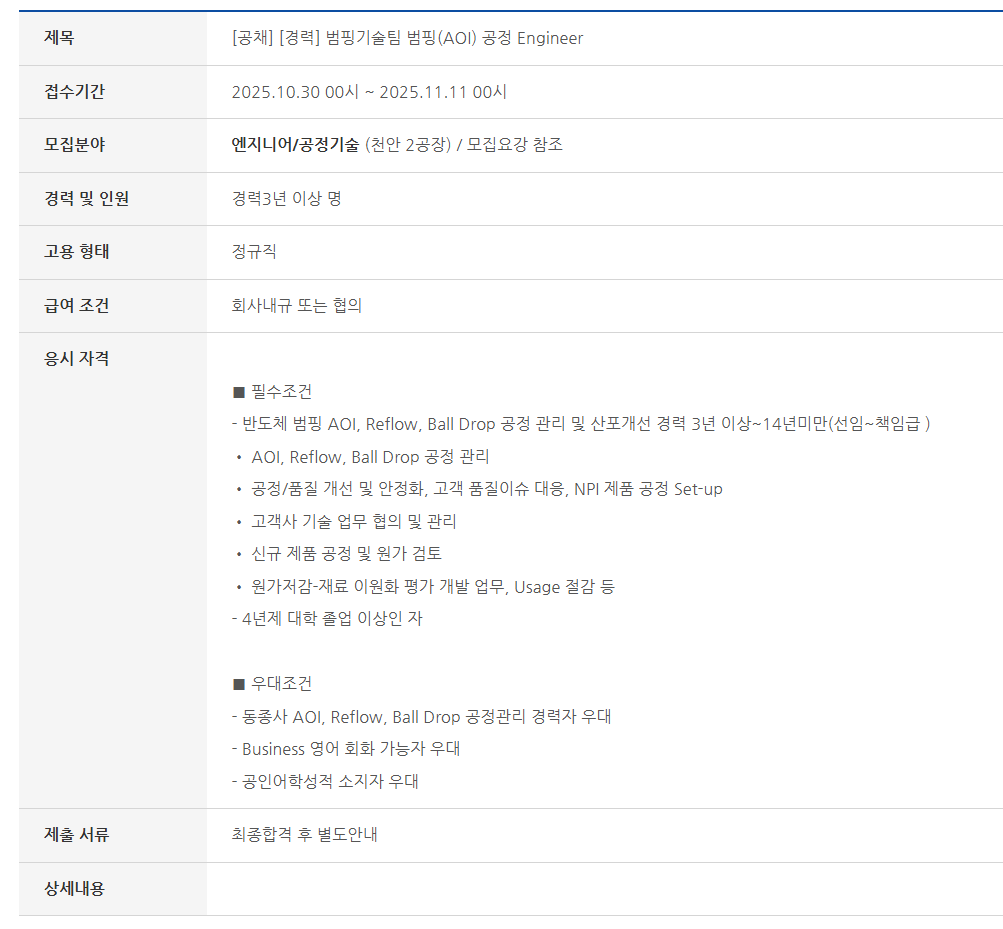Click the ■ 우대조건 heading
The image size is (1003, 929).
pos(272,684)
